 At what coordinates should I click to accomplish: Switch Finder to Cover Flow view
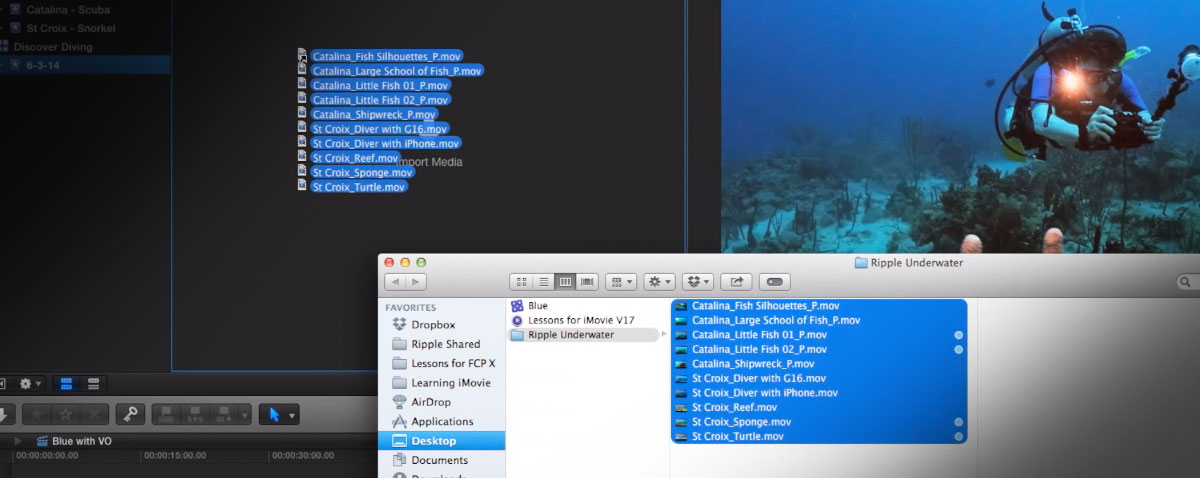pyautogui.click(x=588, y=282)
